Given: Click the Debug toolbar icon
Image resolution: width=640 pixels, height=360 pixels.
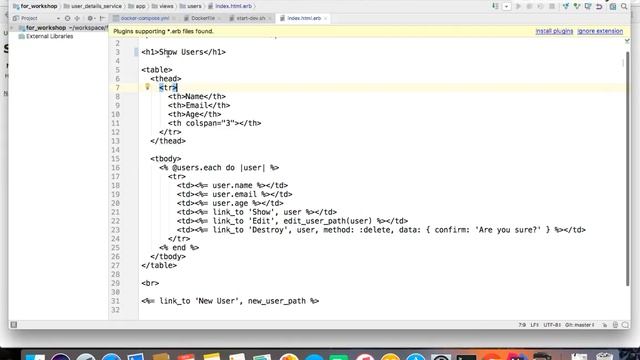Looking at the screenshot, I should (x=529, y=7).
